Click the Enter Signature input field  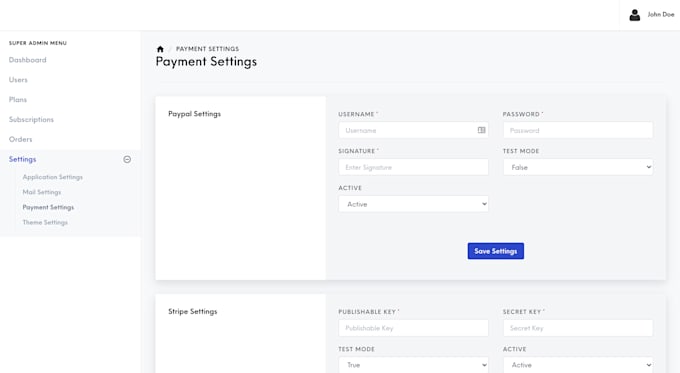pyautogui.click(x=413, y=167)
